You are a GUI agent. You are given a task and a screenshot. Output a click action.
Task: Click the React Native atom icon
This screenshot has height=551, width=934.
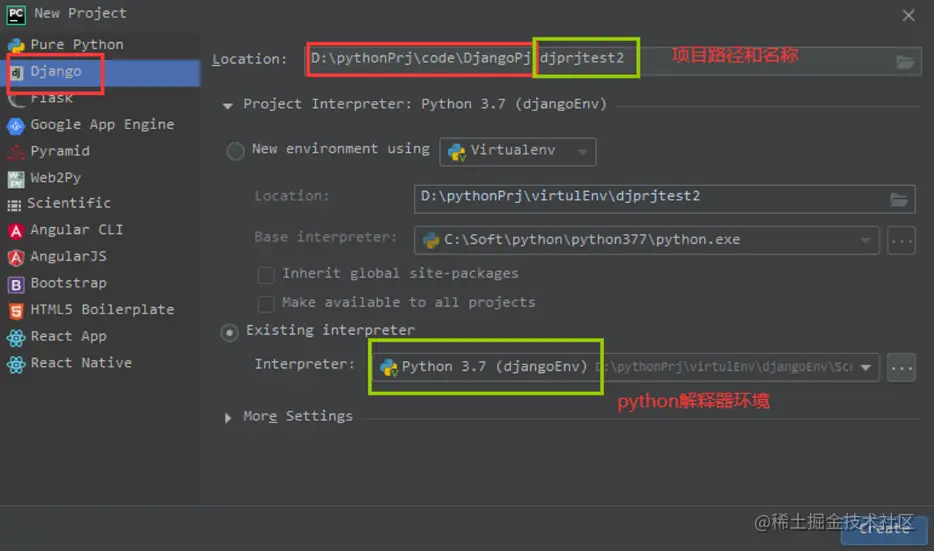(16, 364)
